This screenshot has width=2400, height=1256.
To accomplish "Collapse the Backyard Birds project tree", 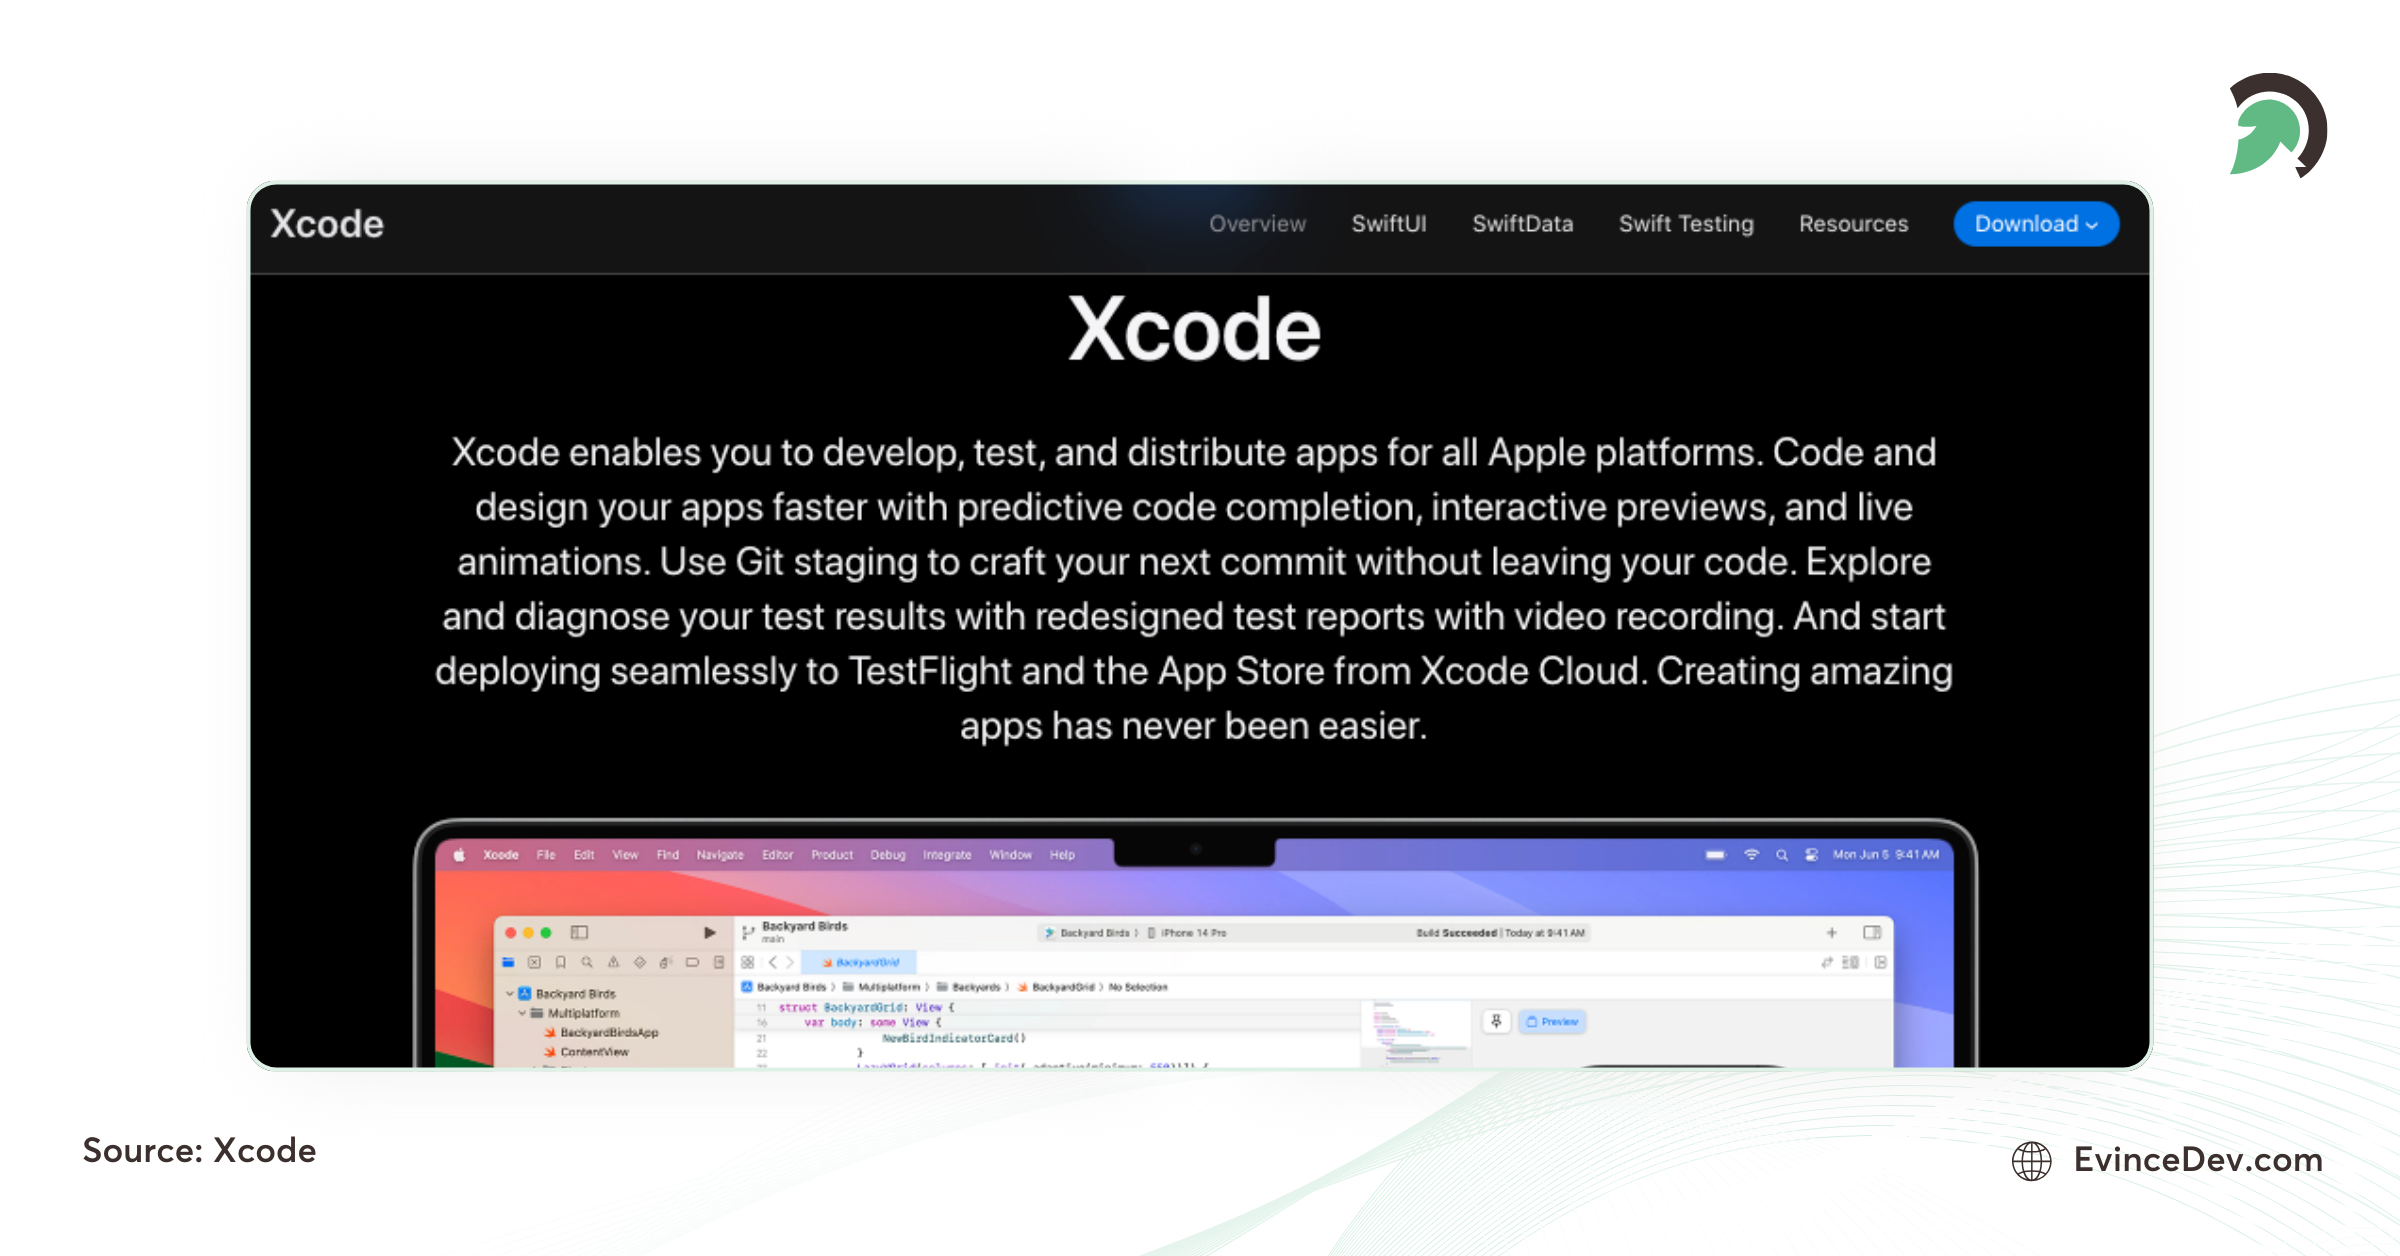I will tap(509, 994).
